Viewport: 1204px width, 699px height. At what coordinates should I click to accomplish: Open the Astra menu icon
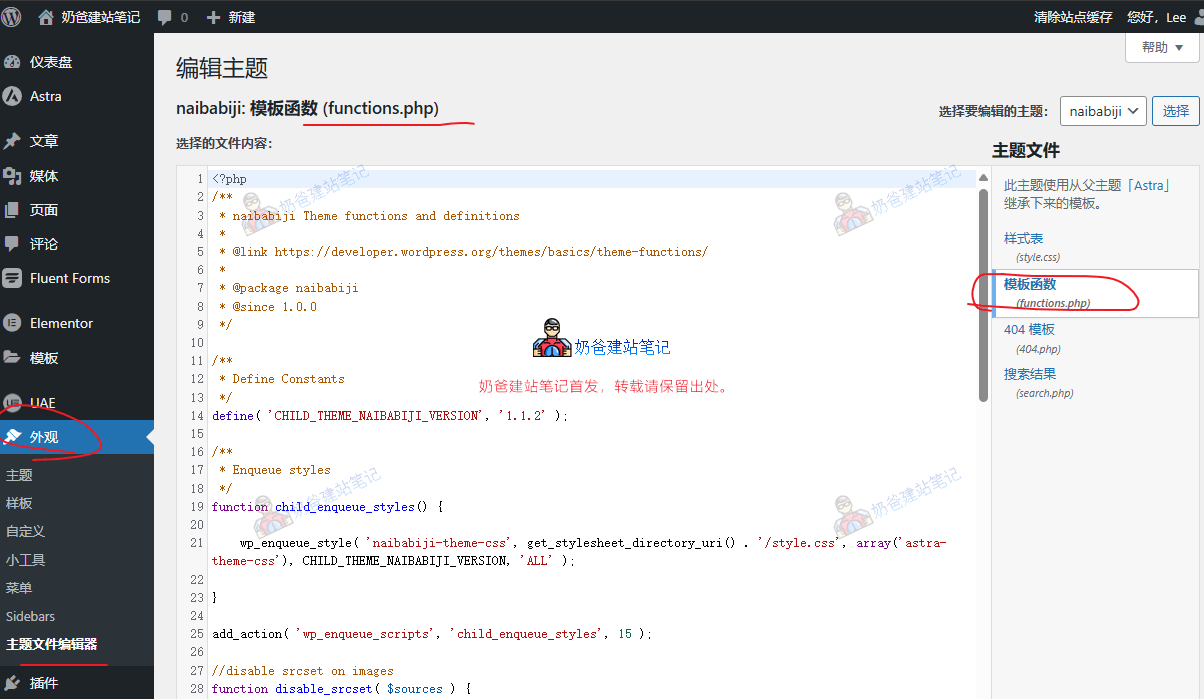(13, 96)
